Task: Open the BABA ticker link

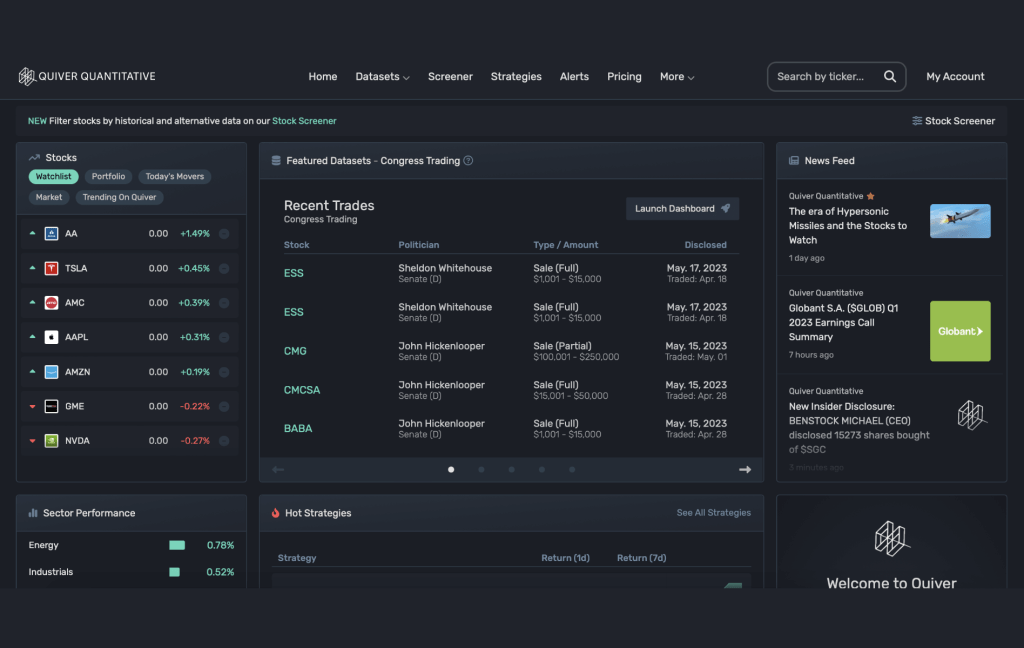Action: tap(298, 429)
